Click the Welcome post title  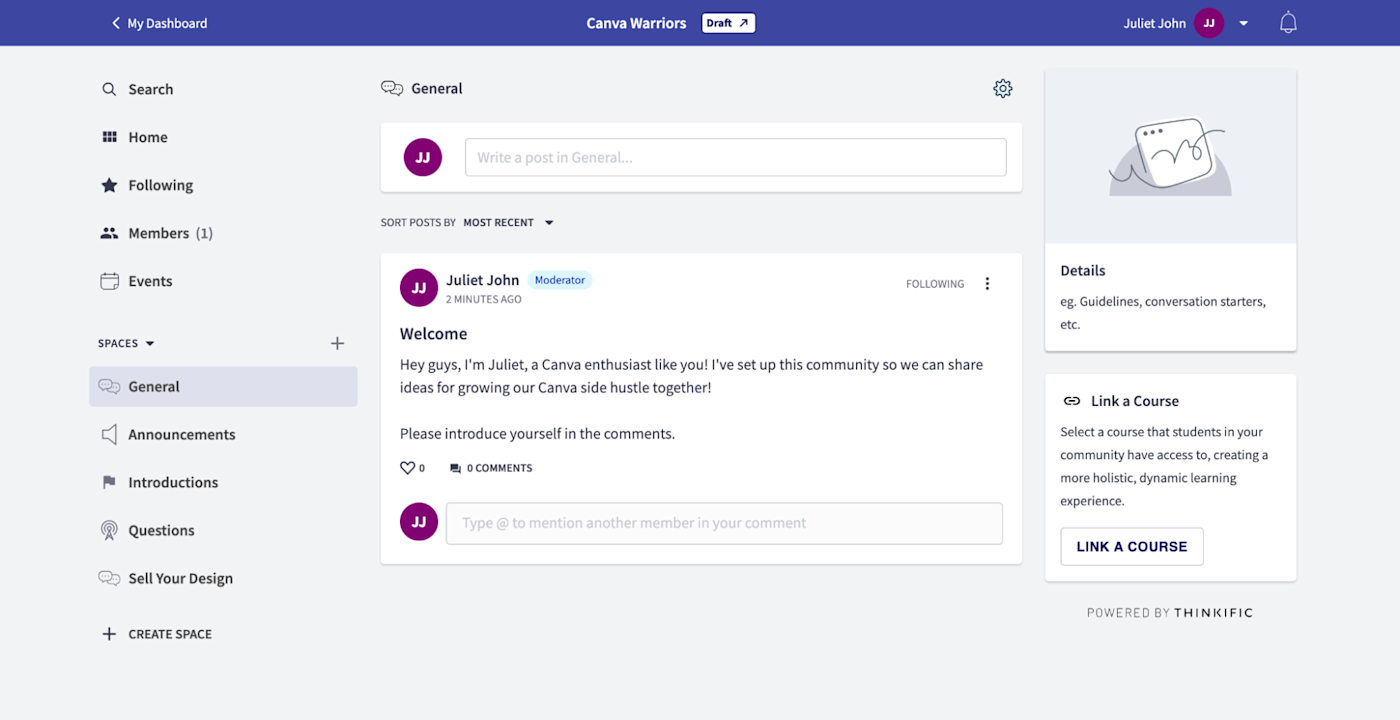point(433,333)
